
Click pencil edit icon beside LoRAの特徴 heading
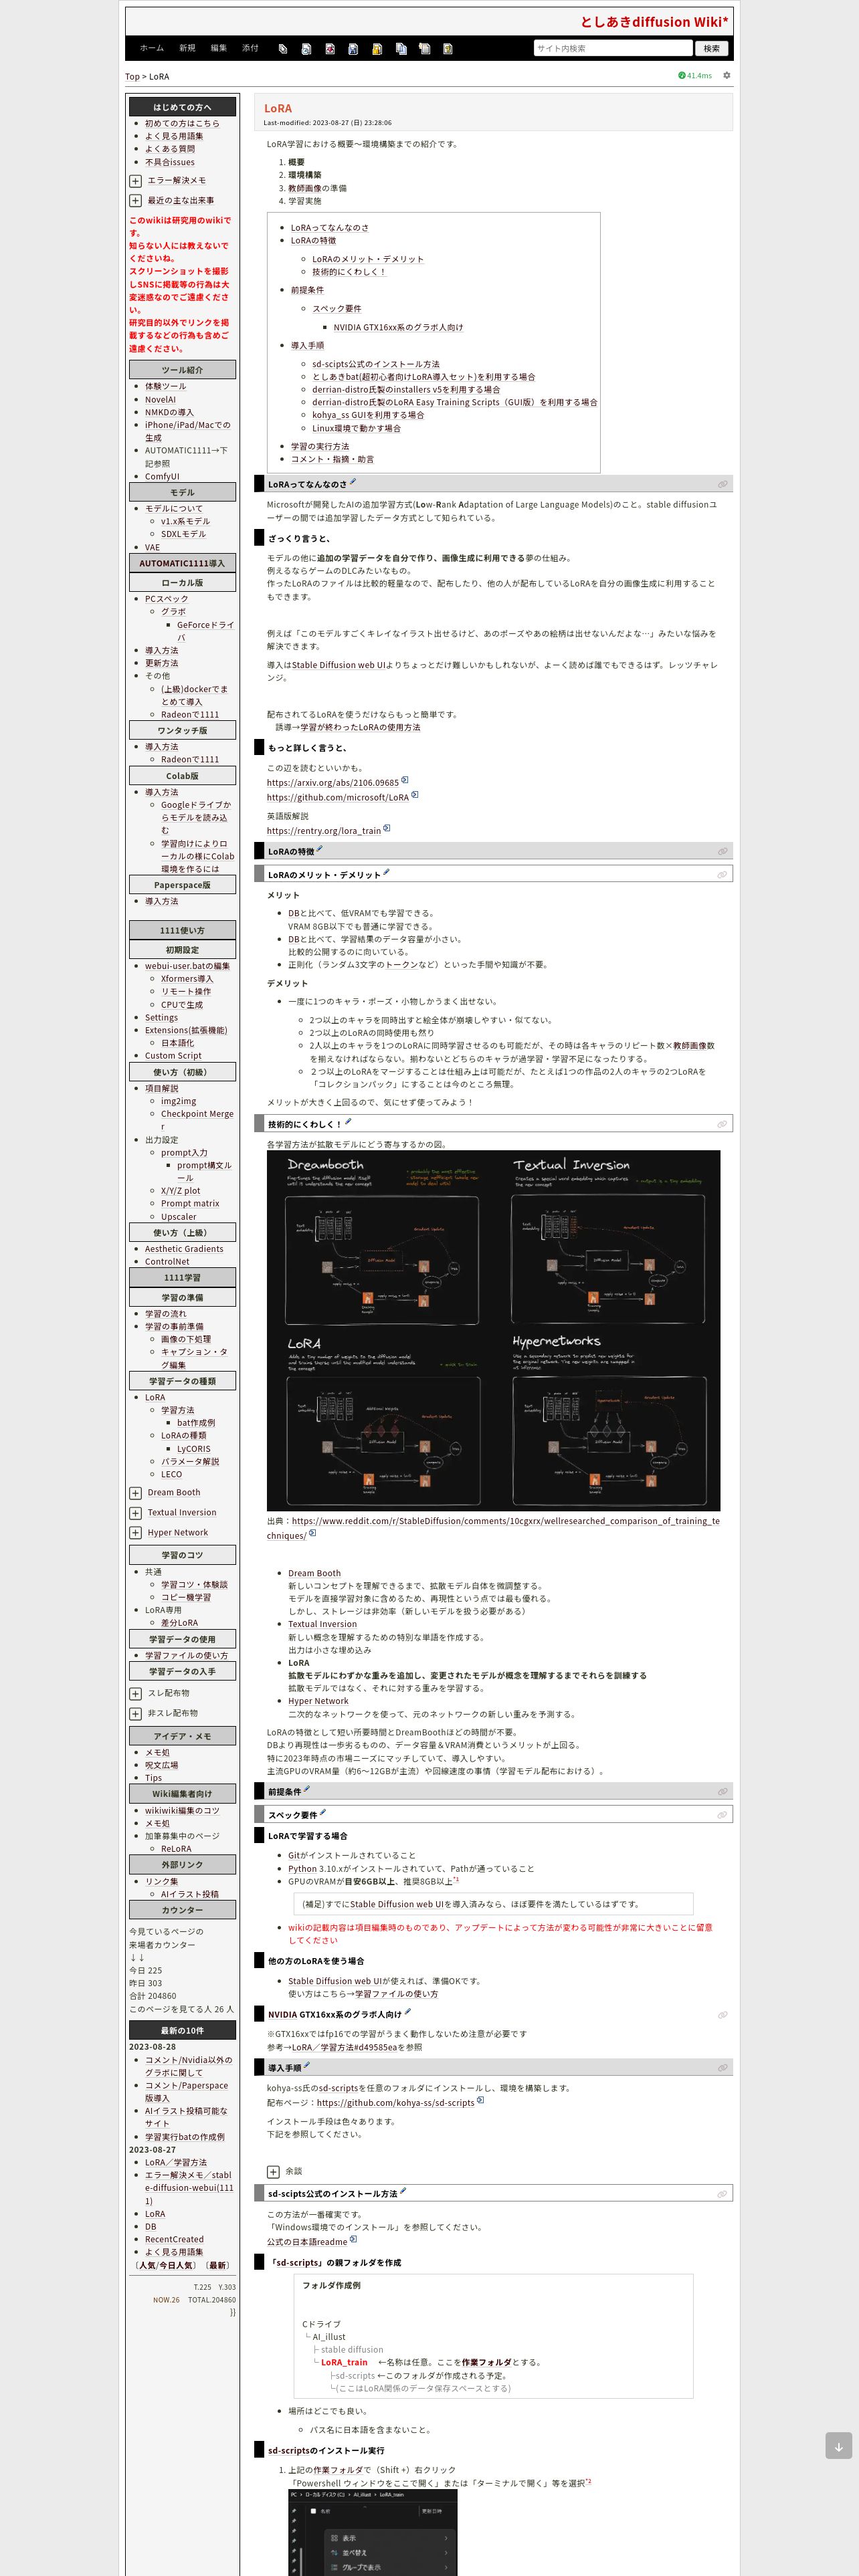[320, 849]
